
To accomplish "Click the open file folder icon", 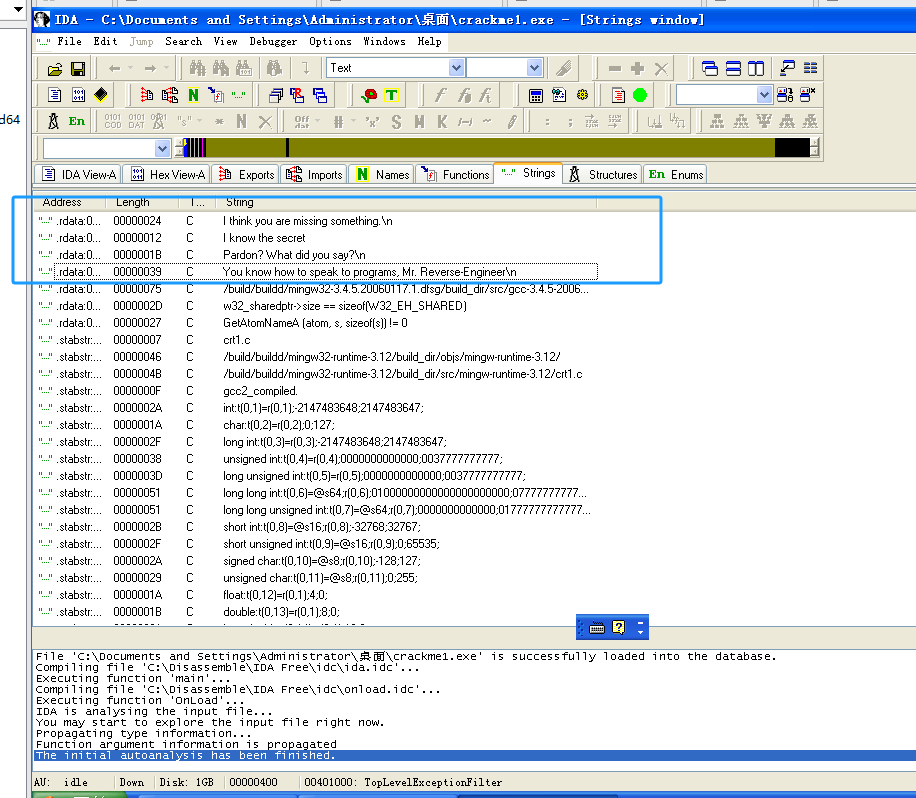I will pyautogui.click(x=55, y=69).
